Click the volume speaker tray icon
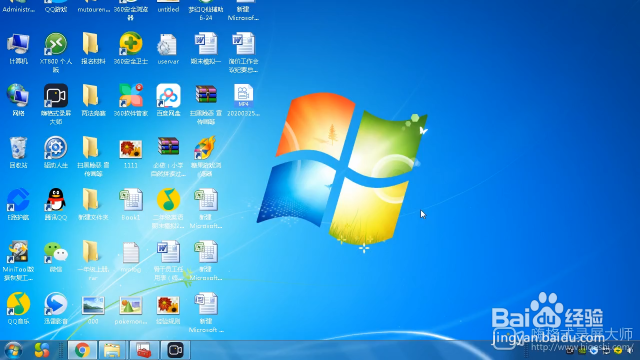 630,350
